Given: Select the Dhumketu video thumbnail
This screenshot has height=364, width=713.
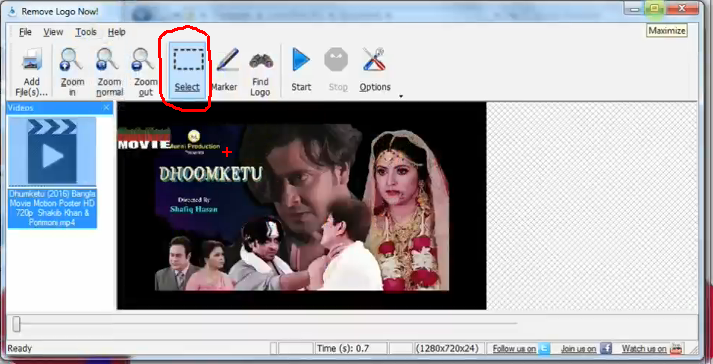Looking at the screenshot, I should [52, 152].
